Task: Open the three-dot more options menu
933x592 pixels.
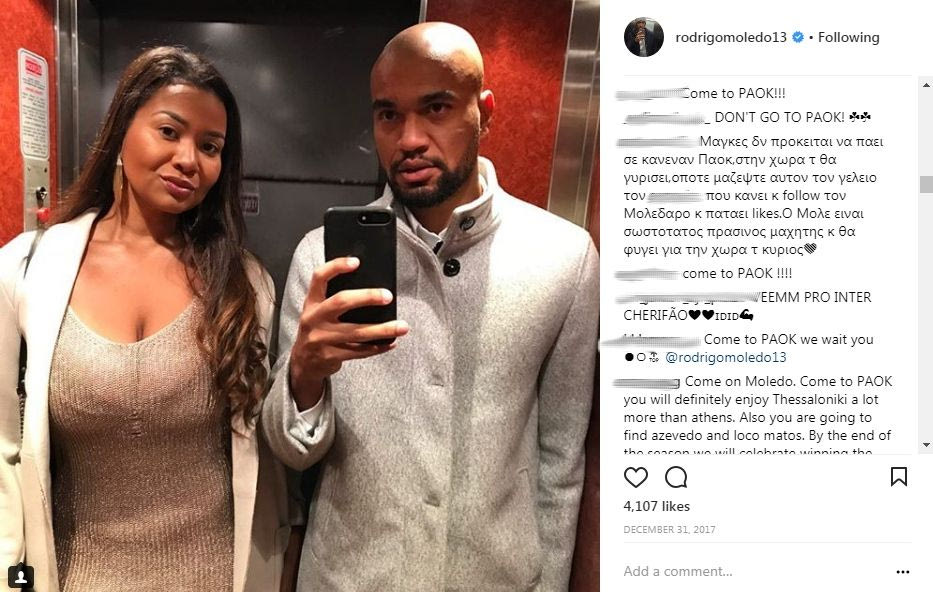Action: (903, 572)
